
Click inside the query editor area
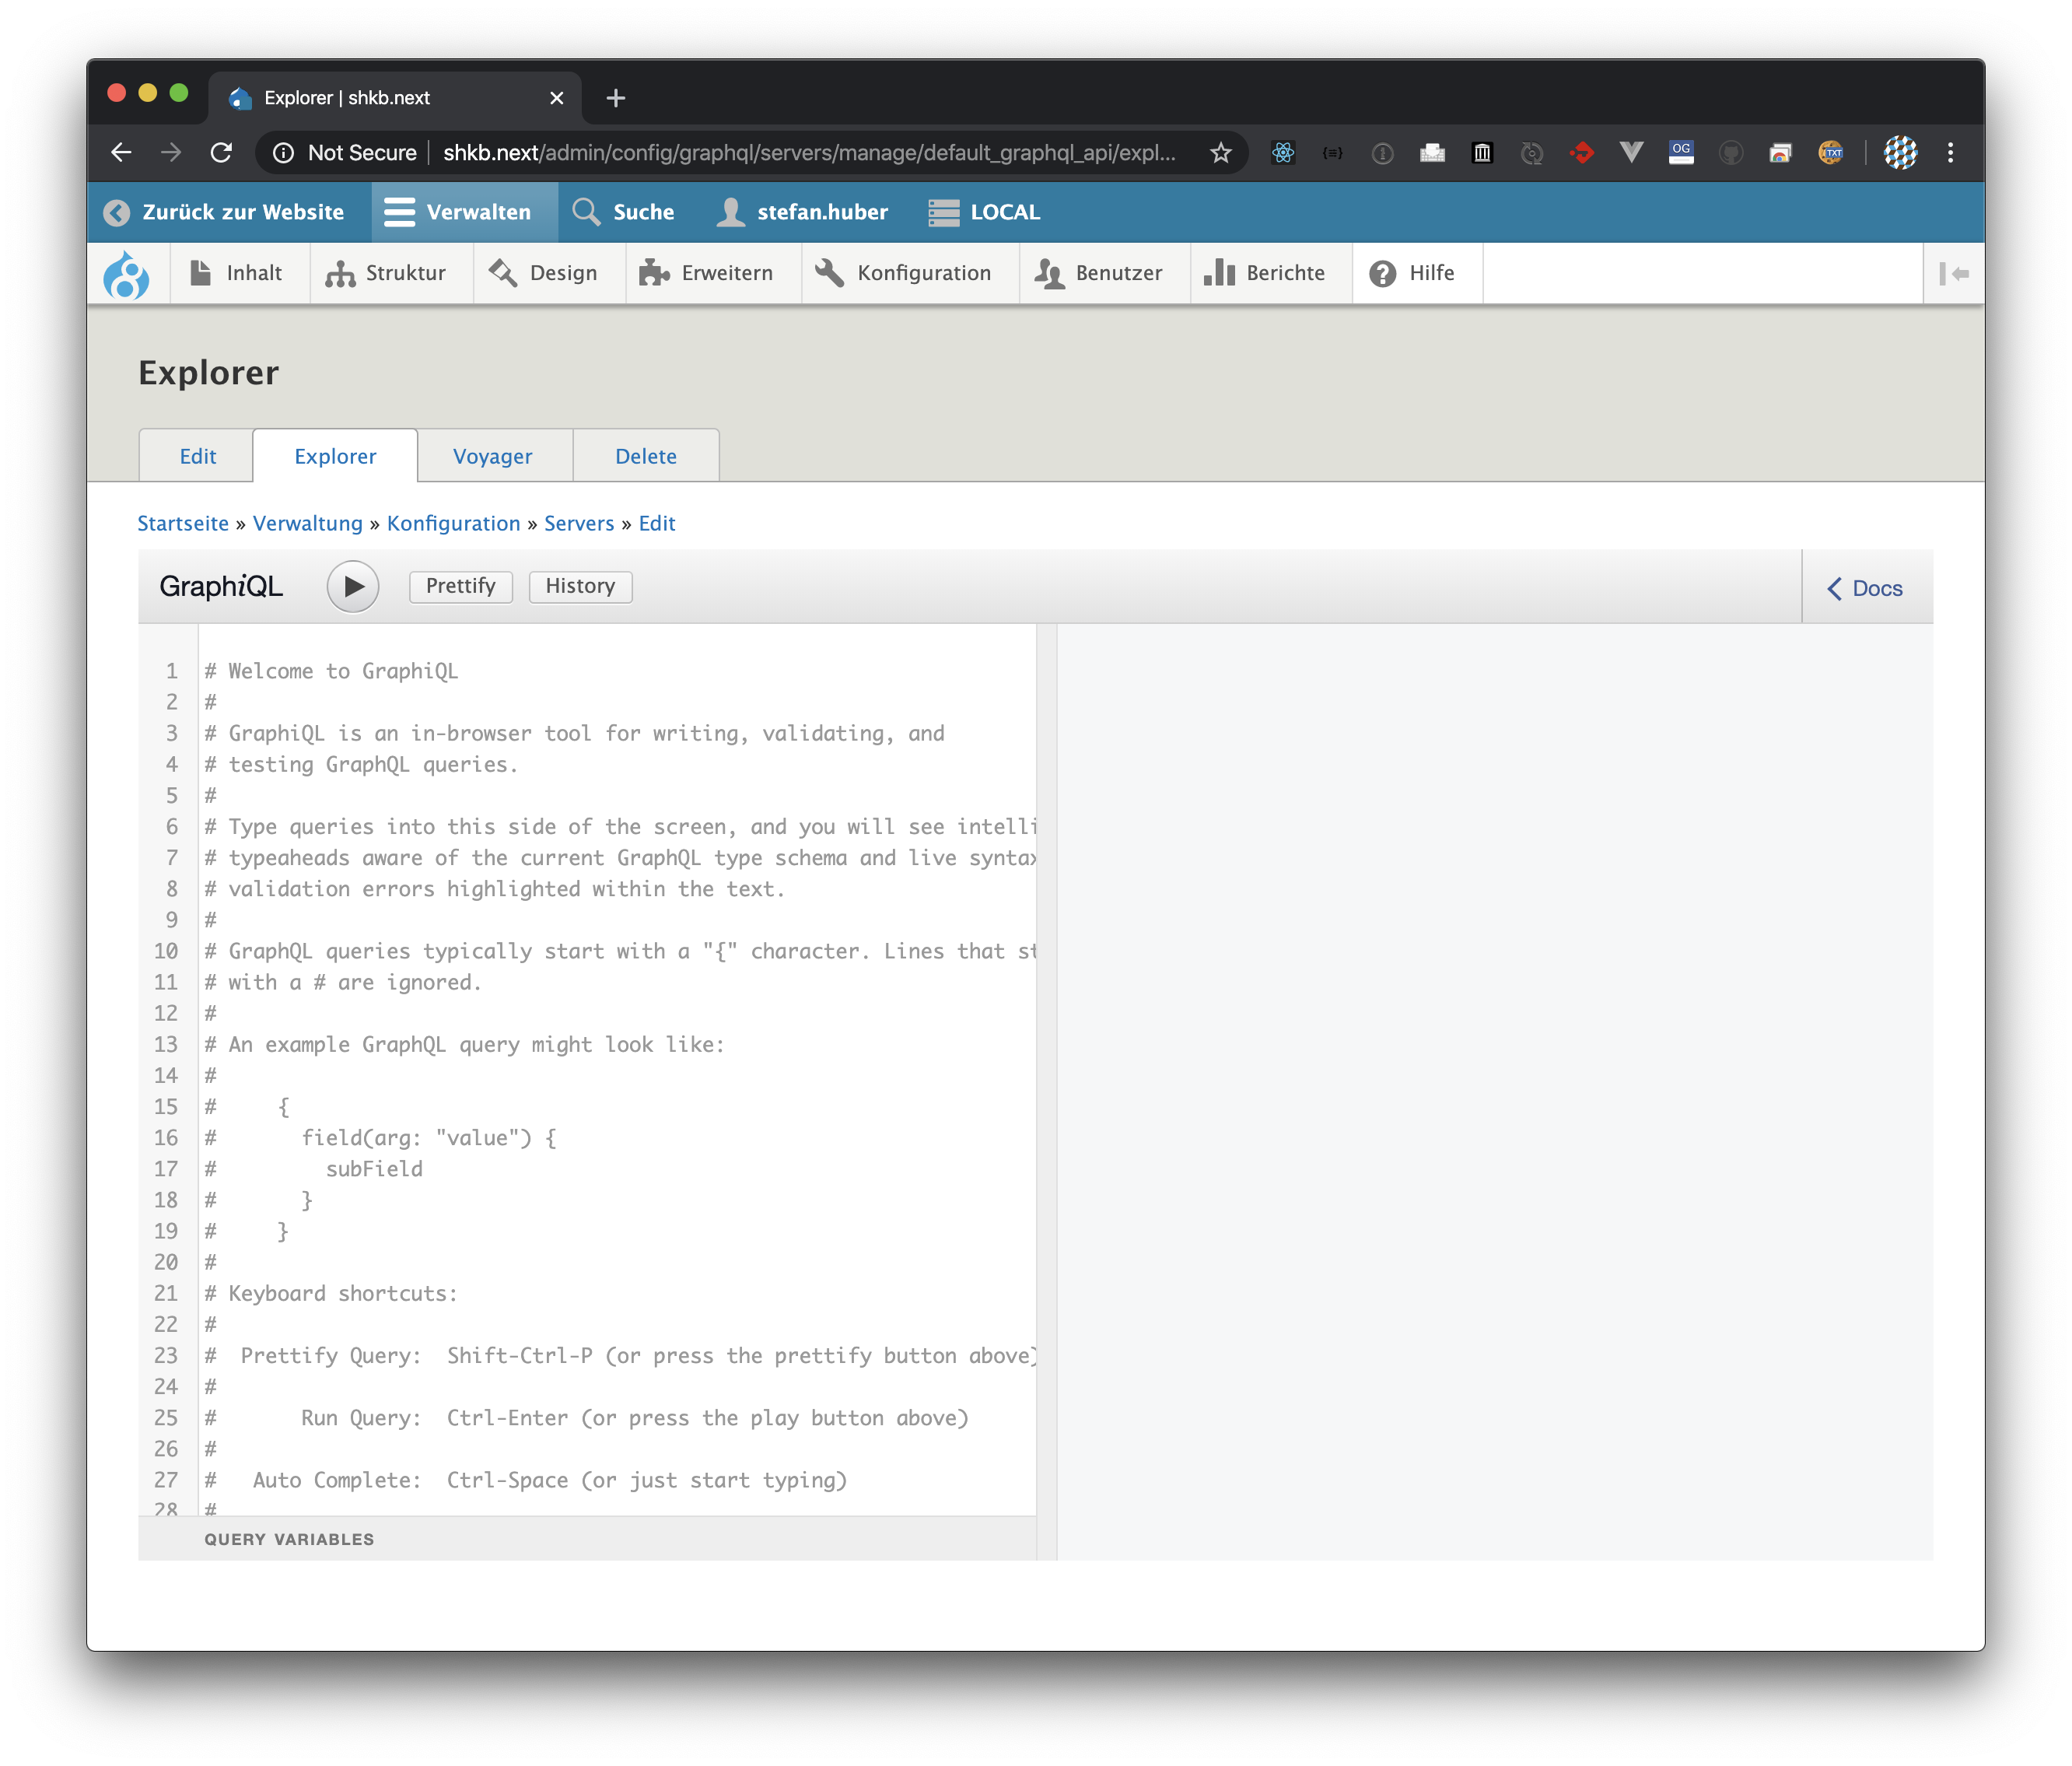tap(620, 1200)
